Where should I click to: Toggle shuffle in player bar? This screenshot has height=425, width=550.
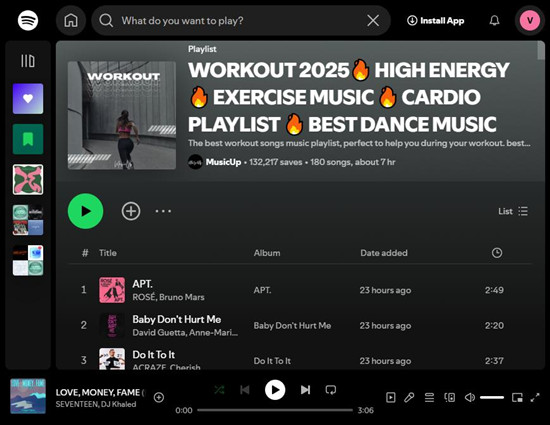coord(219,390)
